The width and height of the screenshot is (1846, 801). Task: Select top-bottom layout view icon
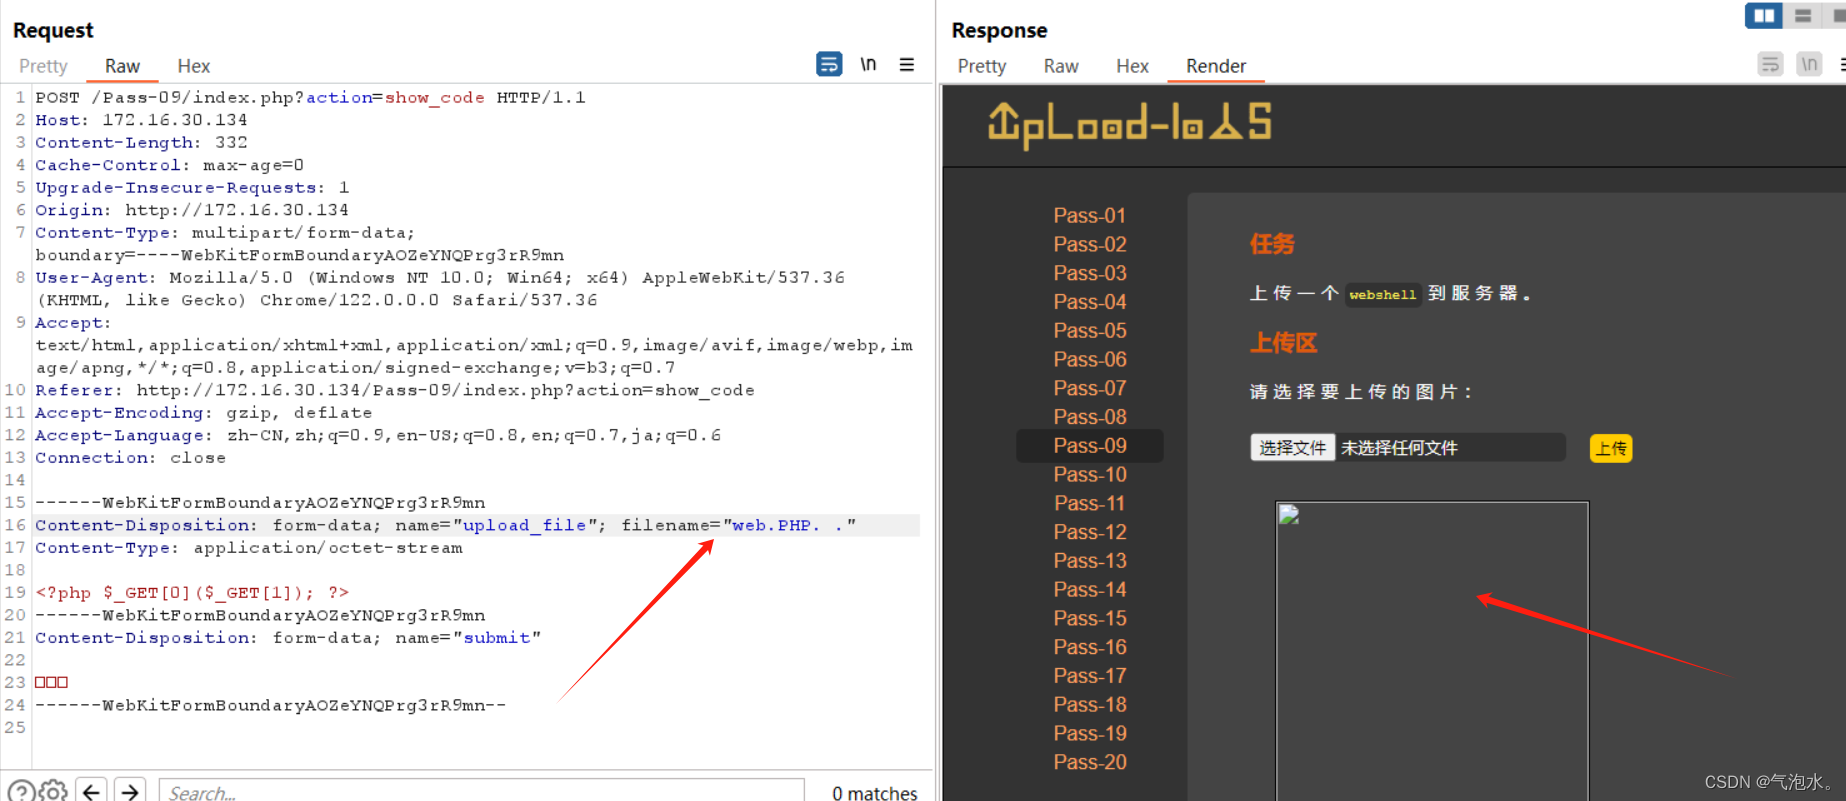pyautogui.click(x=1803, y=16)
